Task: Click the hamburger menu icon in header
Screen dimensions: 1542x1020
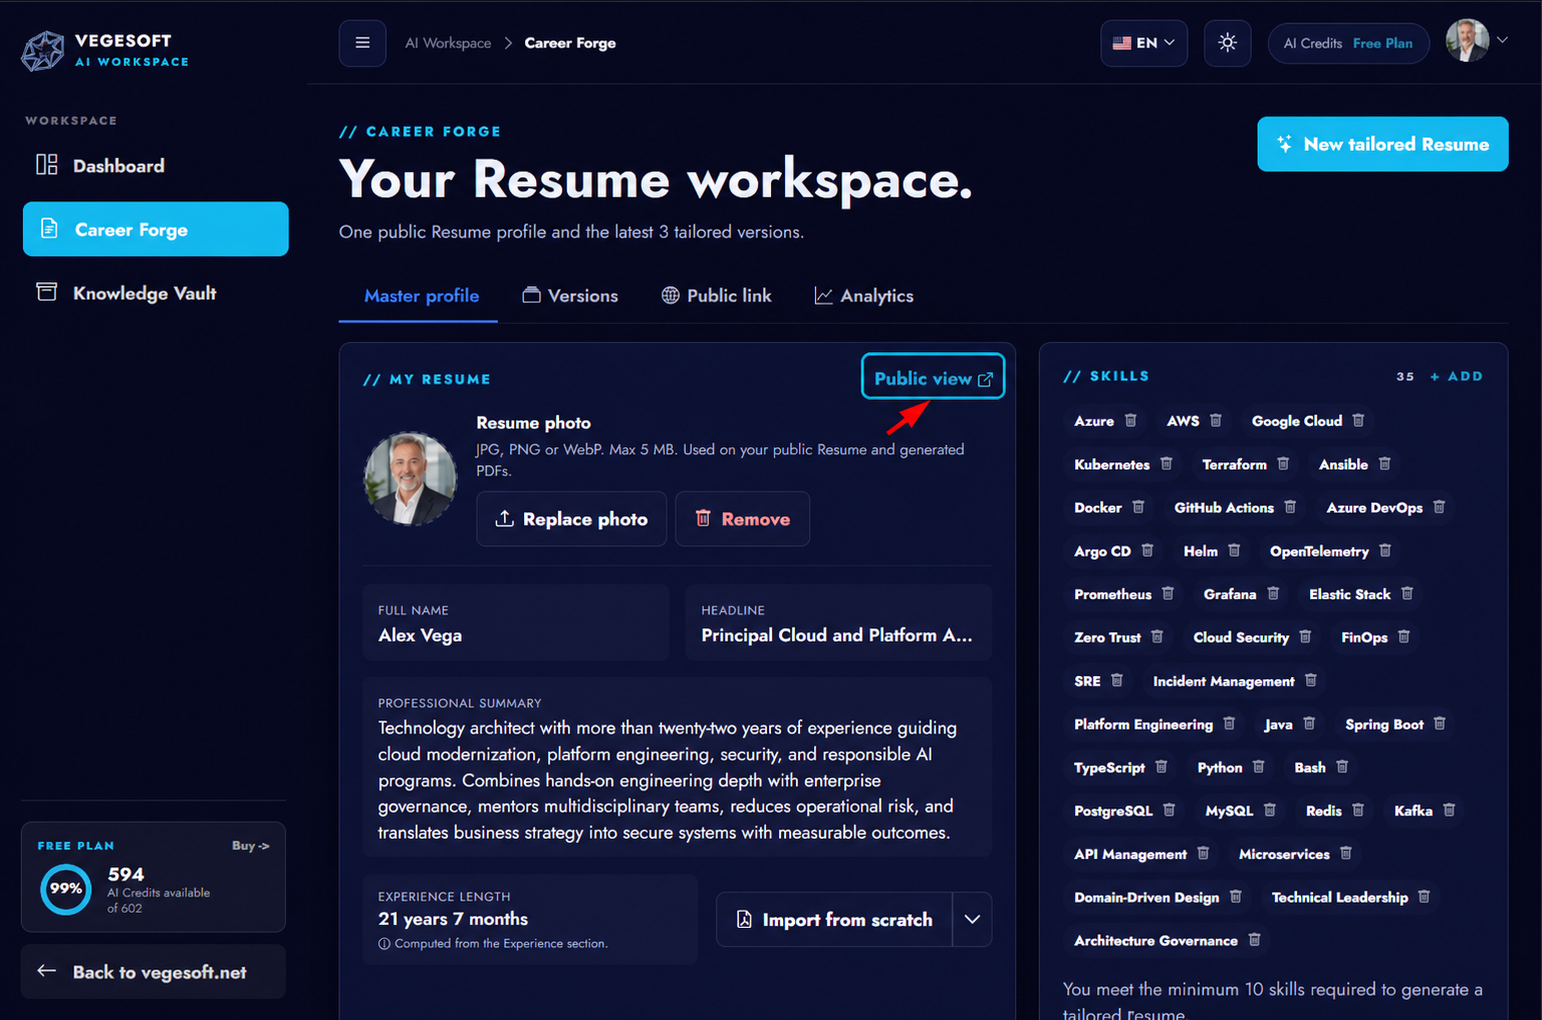Action: point(362,43)
